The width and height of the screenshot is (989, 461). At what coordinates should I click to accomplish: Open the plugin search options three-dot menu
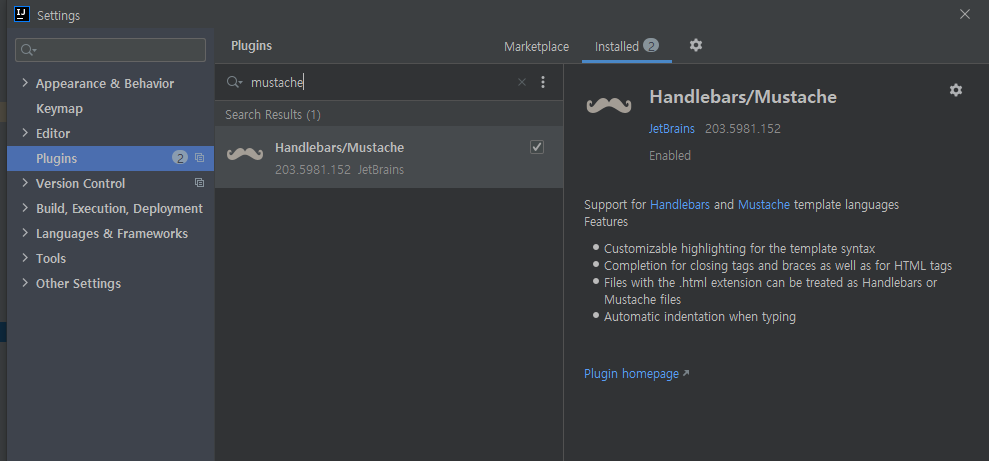tap(543, 82)
